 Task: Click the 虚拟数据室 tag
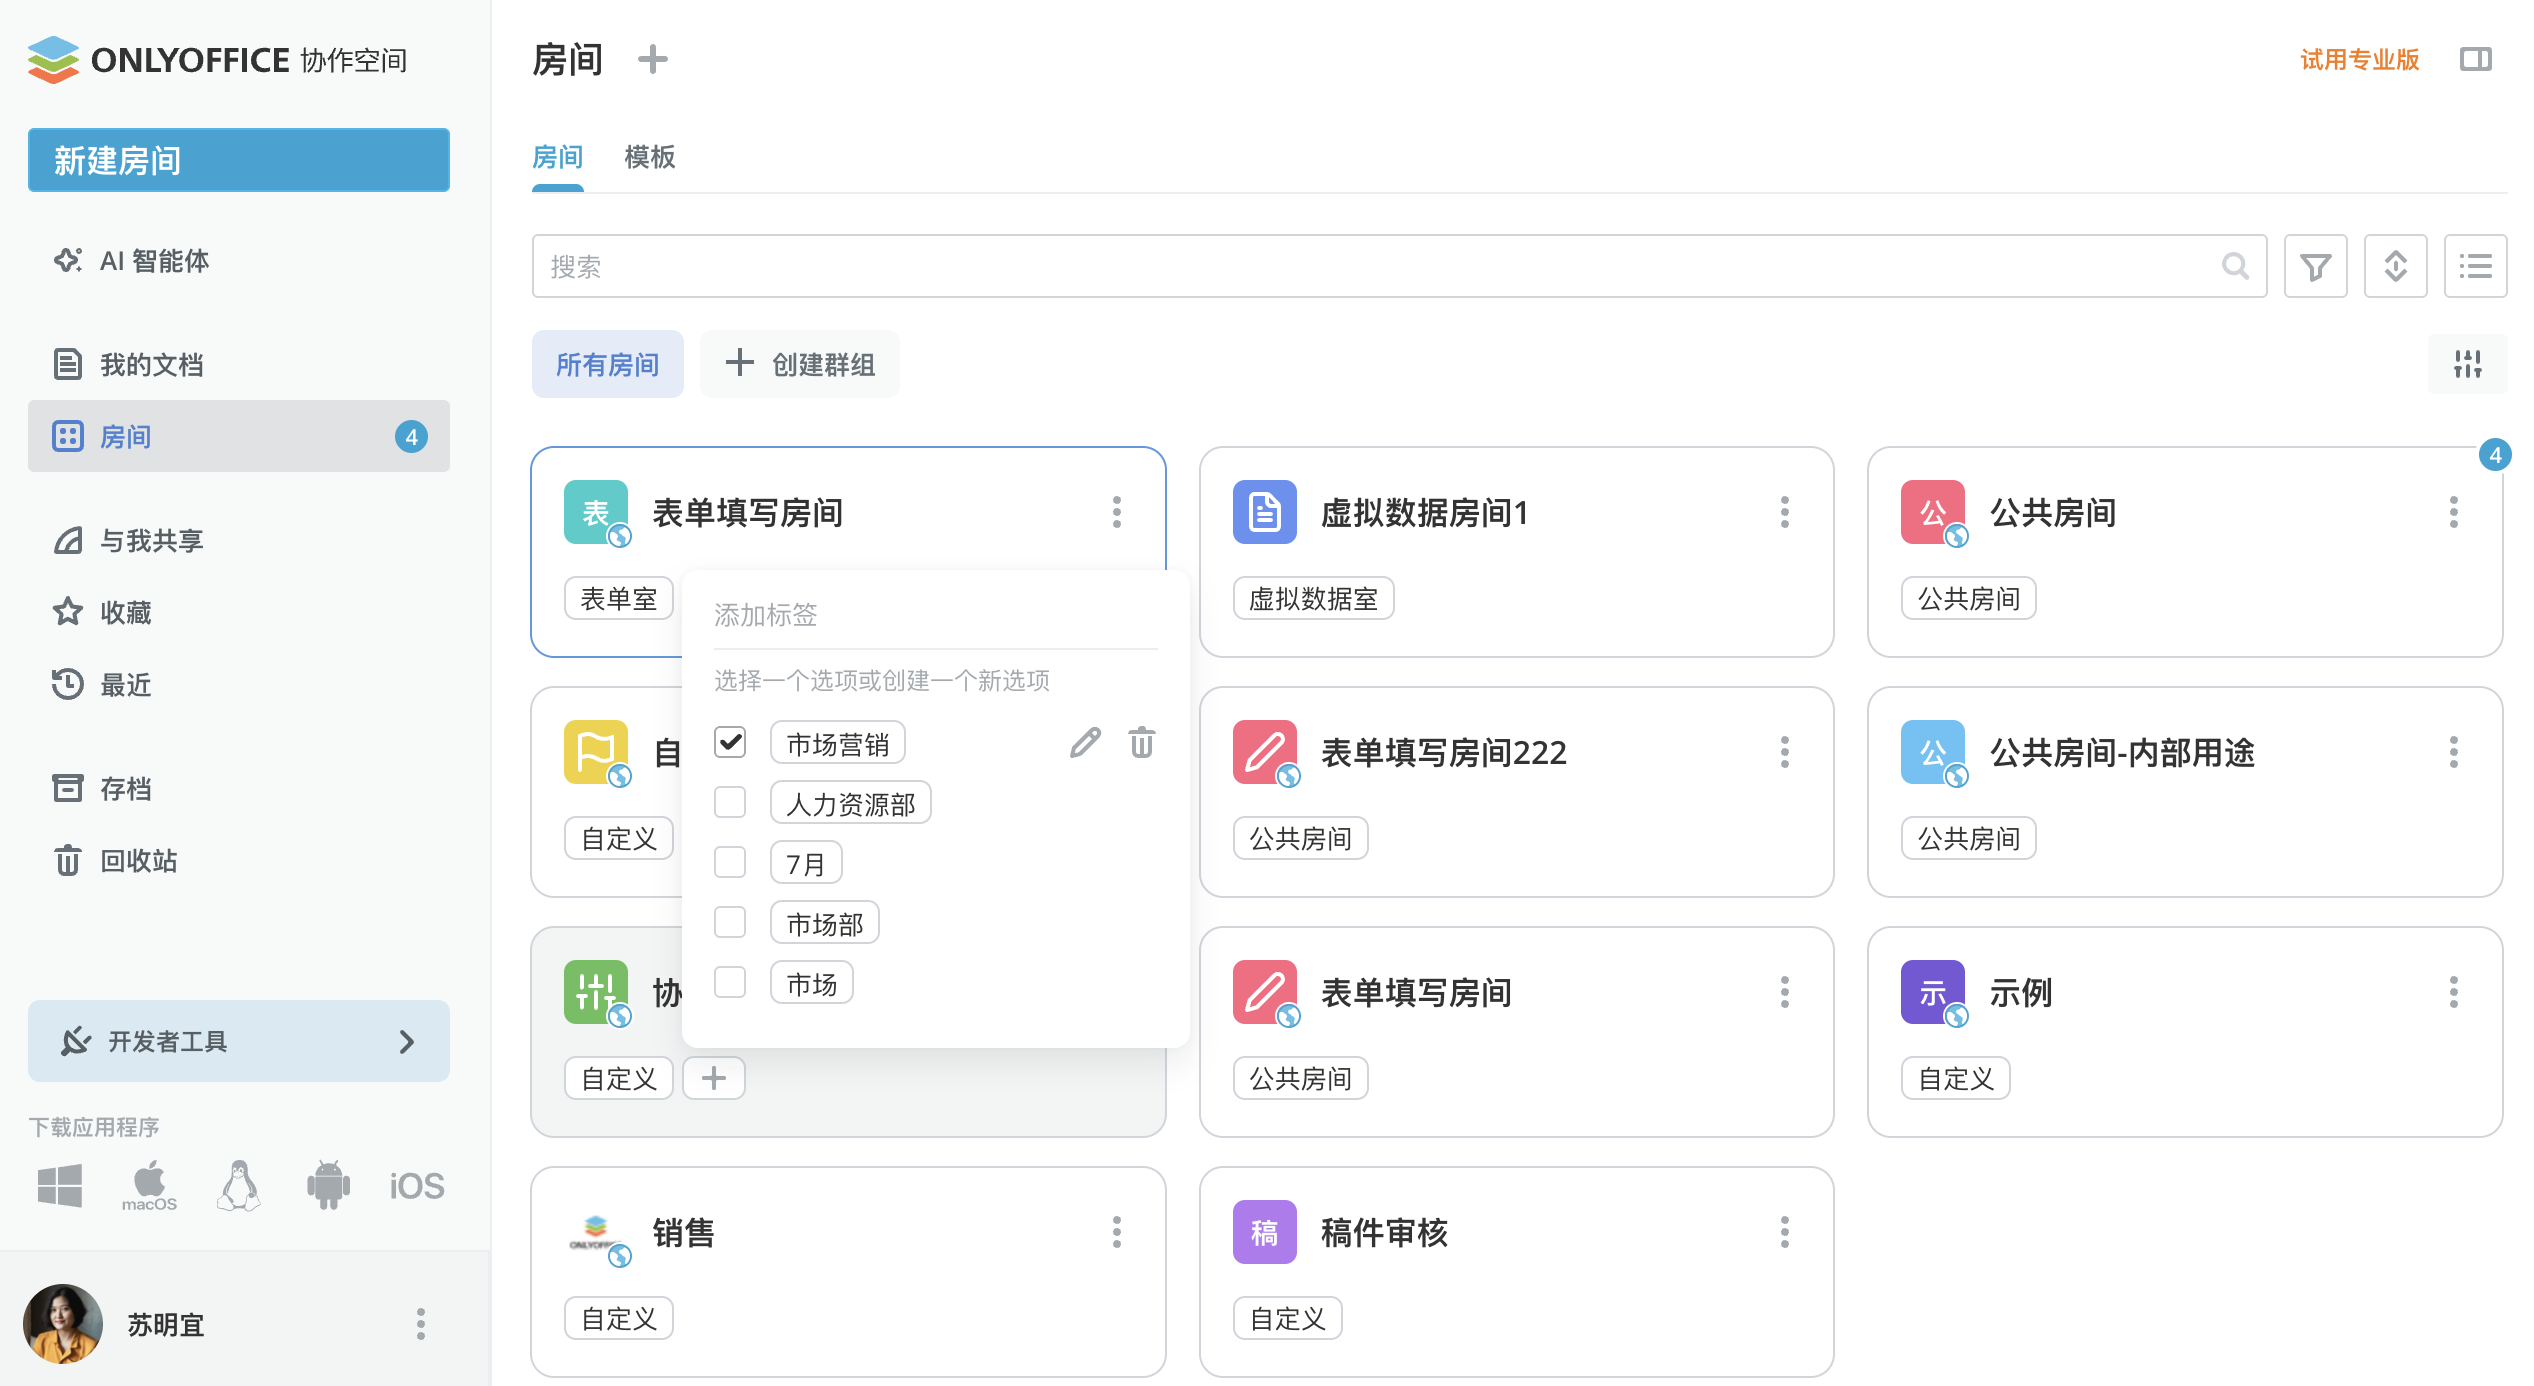[x=1314, y=598]
